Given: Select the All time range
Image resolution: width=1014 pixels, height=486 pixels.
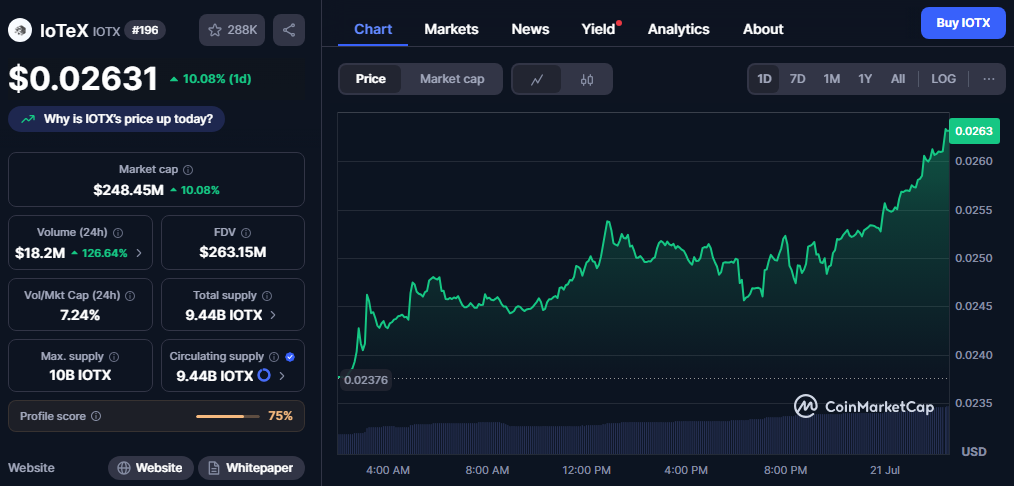Looking at the screenshot, I should click(898, 79).
